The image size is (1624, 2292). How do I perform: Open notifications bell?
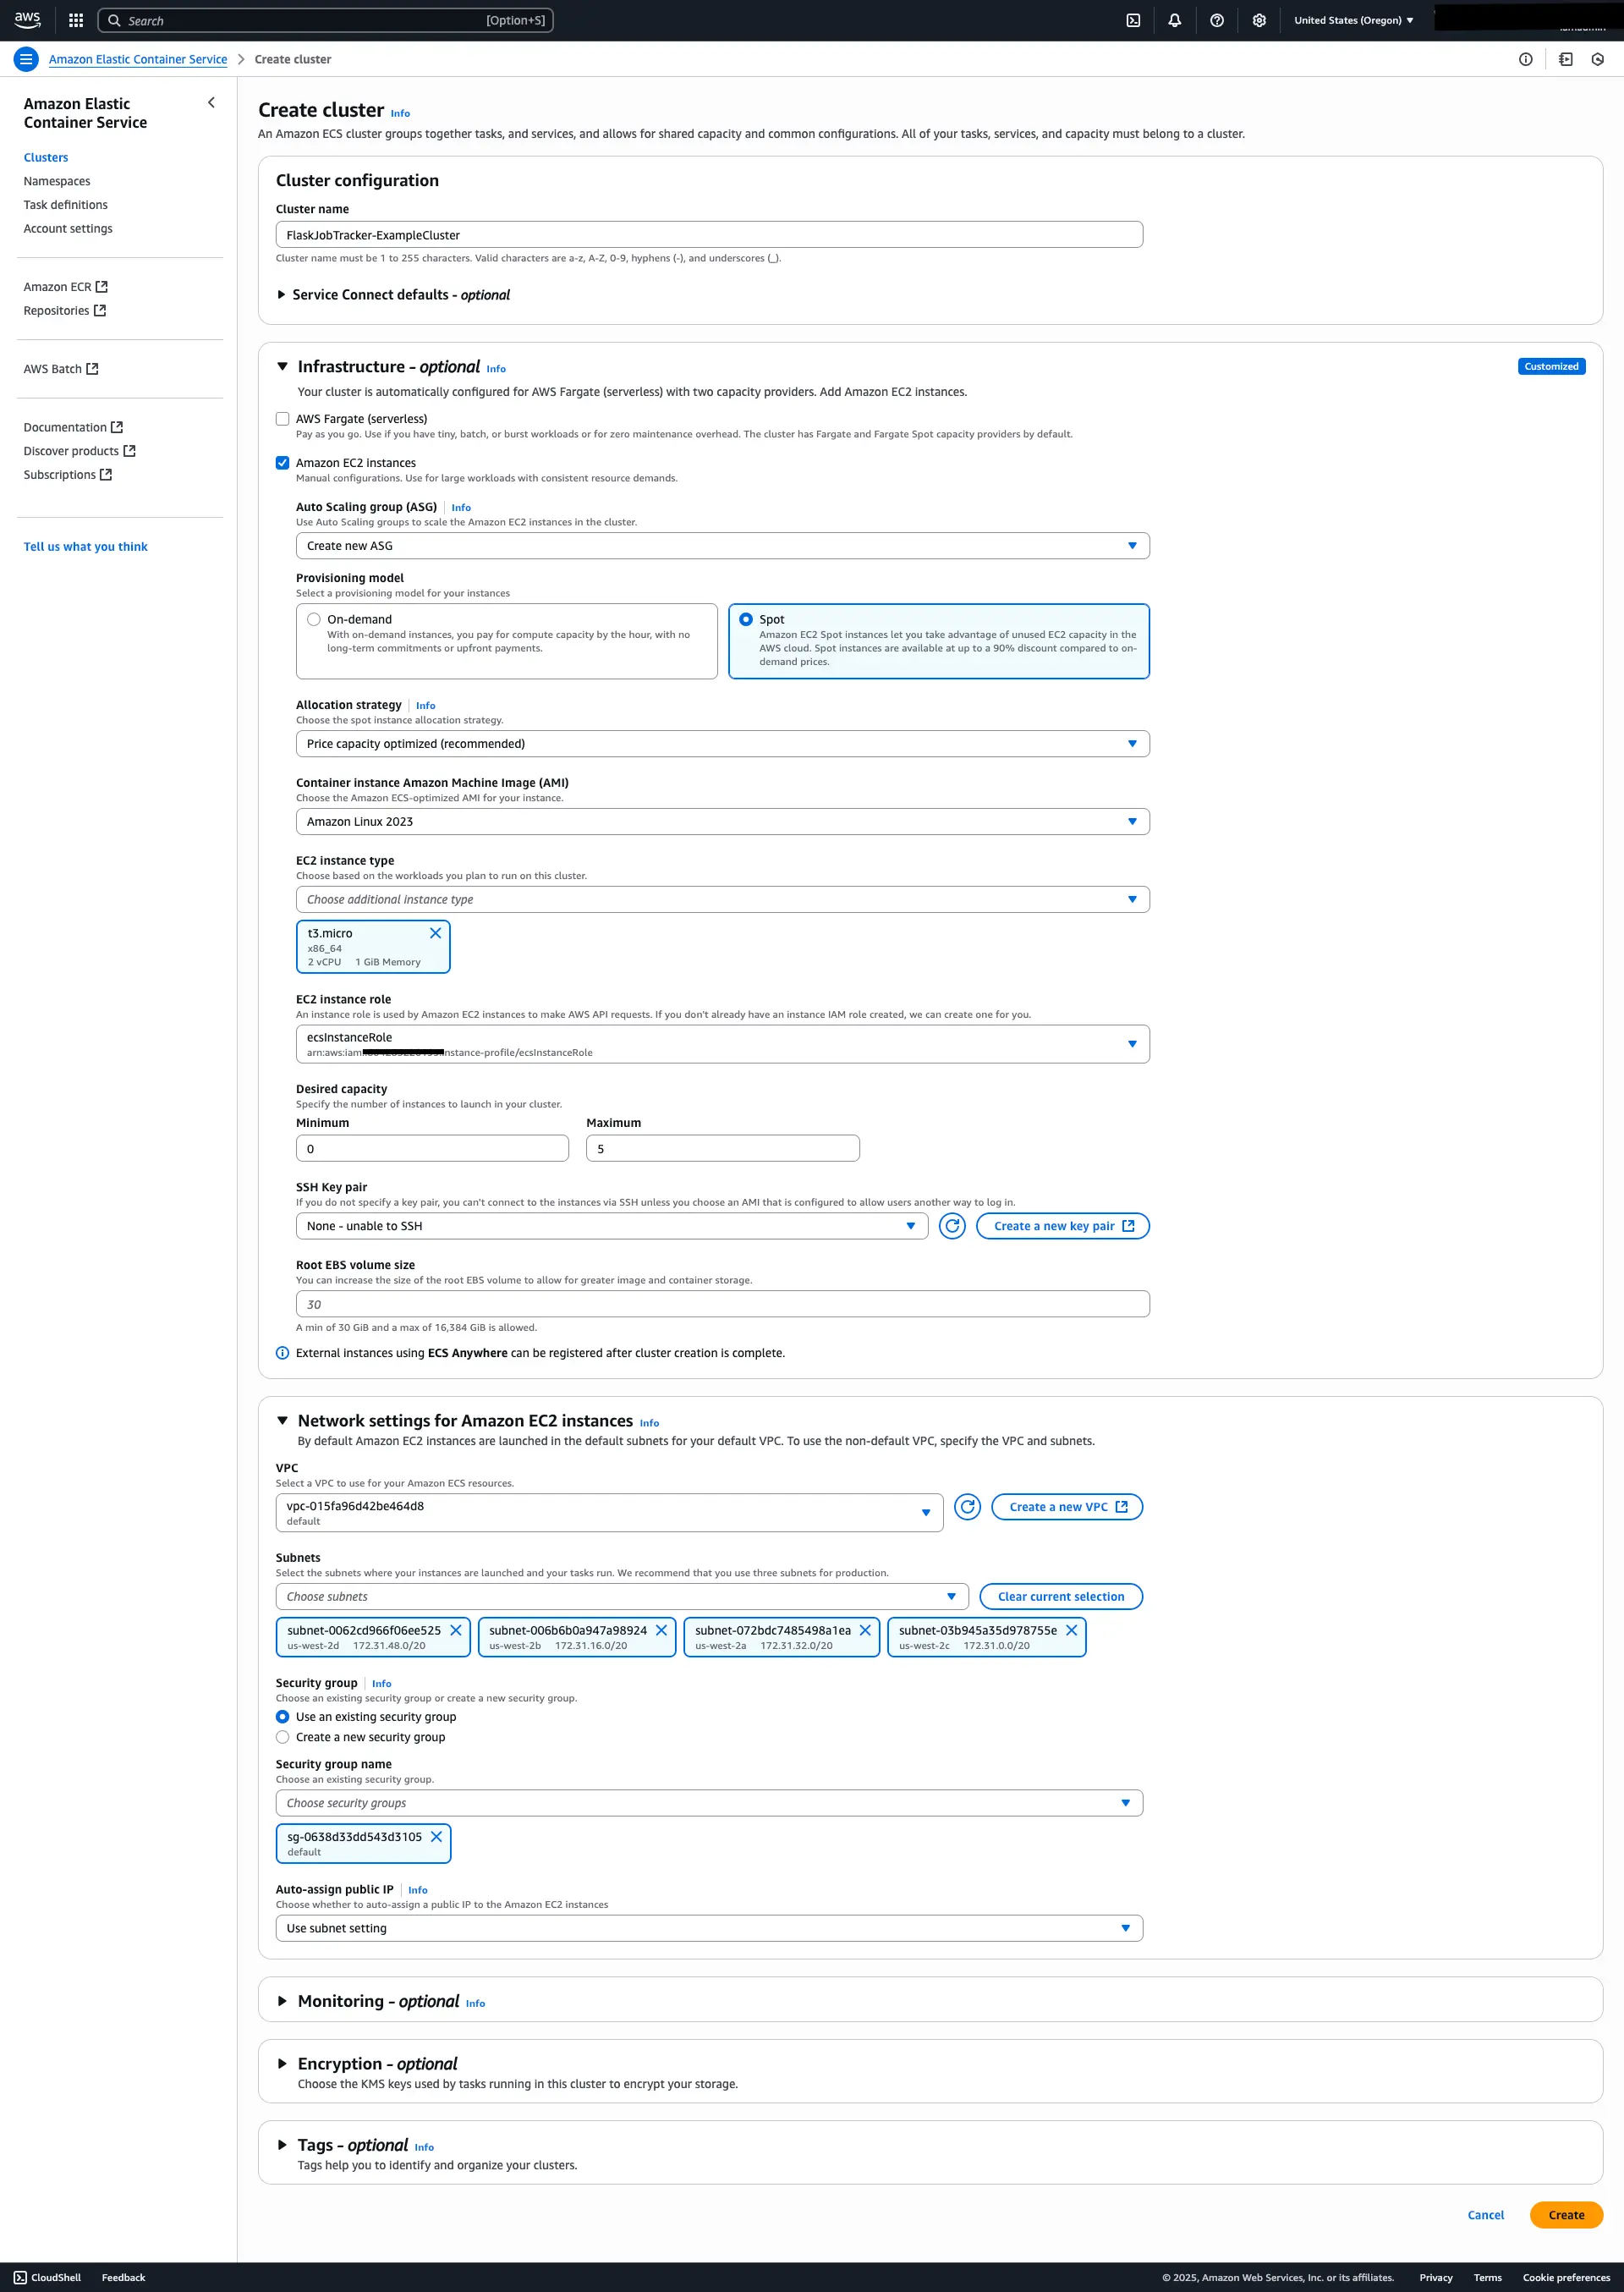click(x=1175, y=20)
